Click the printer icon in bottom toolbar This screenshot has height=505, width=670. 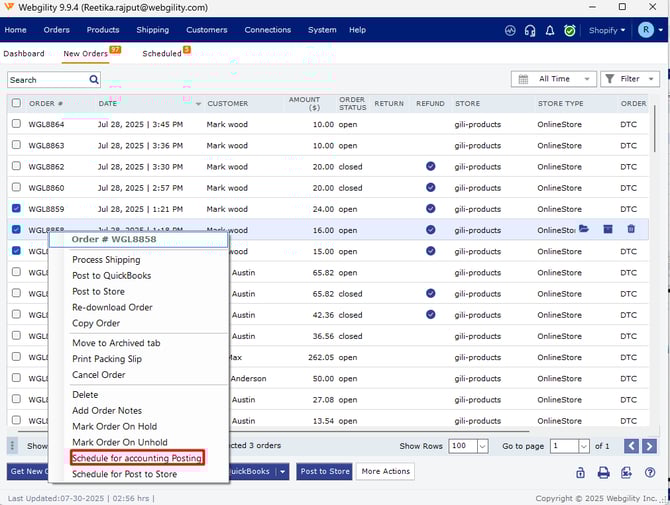click(603, 472)
